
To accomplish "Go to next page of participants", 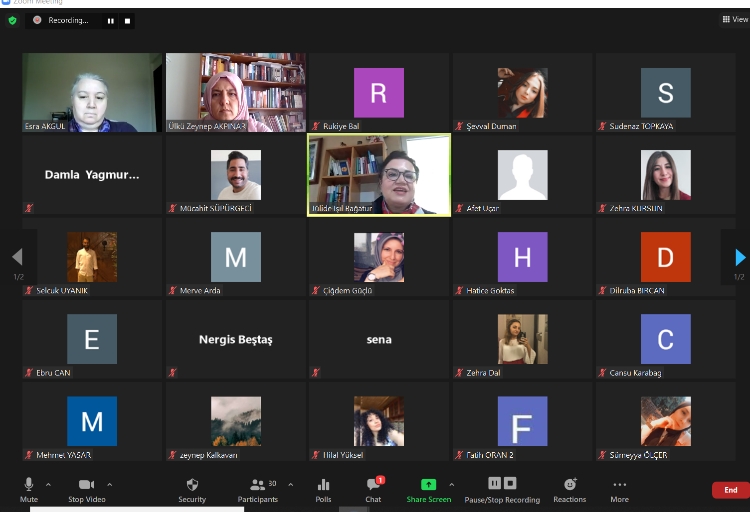I will click(x=740, y=257).
